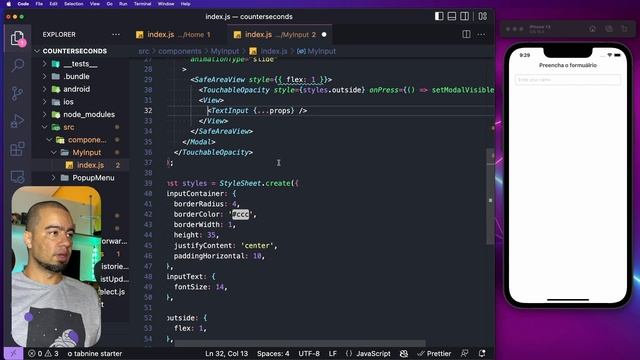Open notifications bell icon
This screenshot has width=640, height=360.
click(482, 353)
